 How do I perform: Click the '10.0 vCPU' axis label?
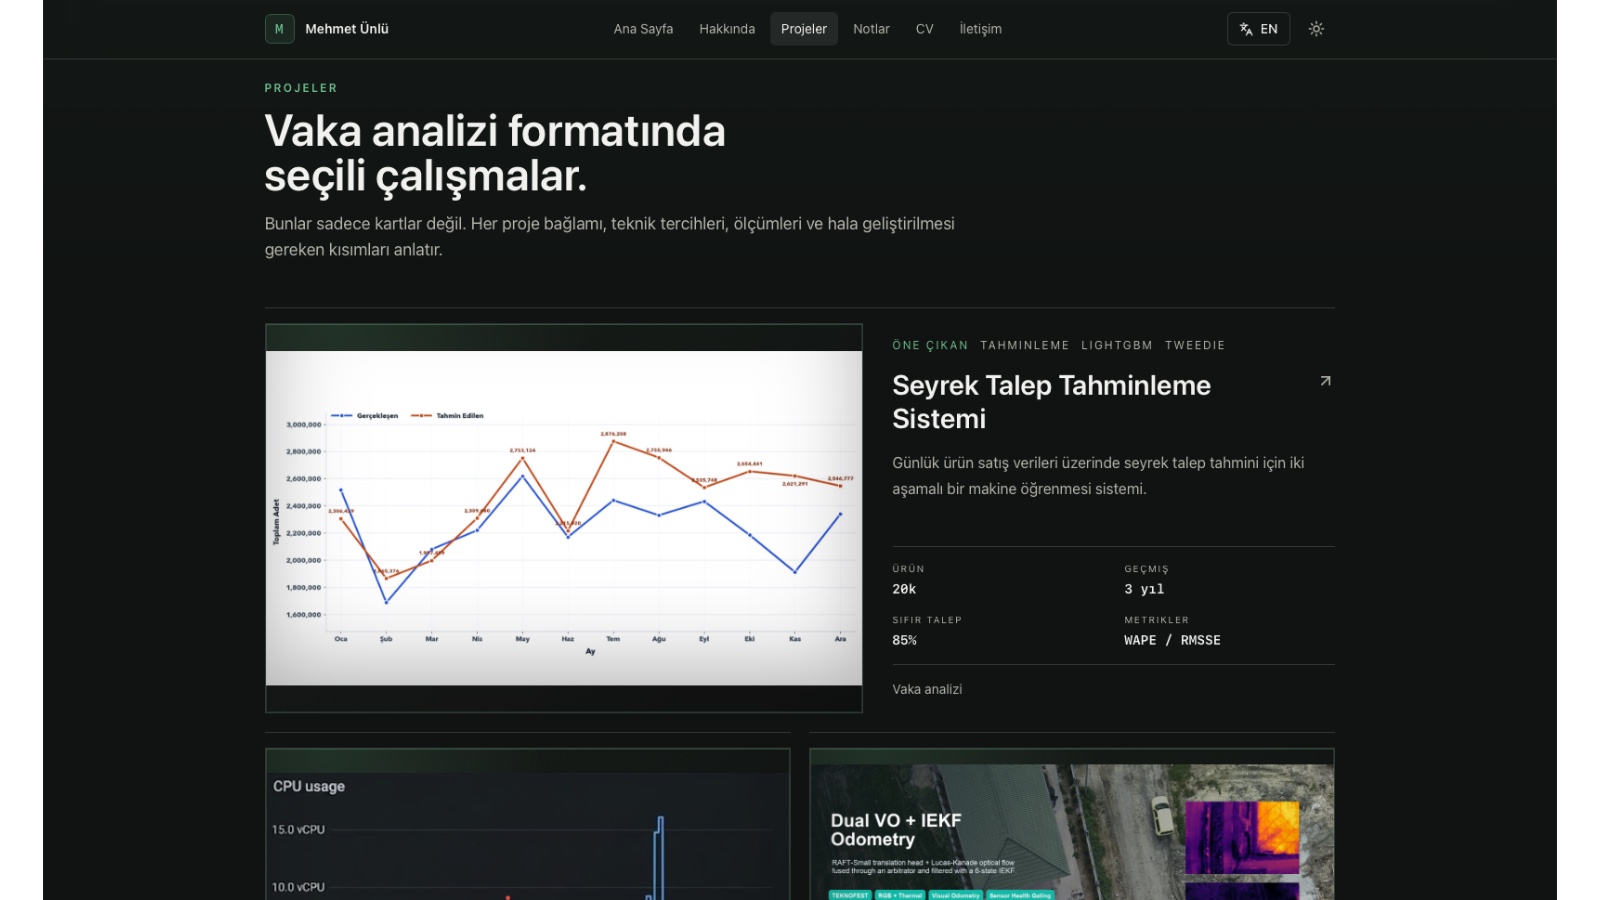(x=298, y=887)
